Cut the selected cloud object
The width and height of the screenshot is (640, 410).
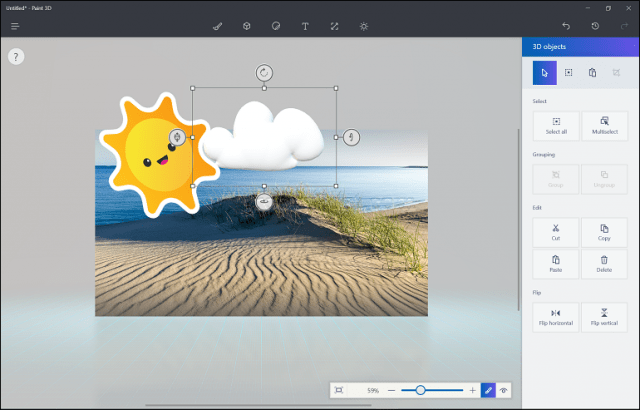[x=556, y=232]
